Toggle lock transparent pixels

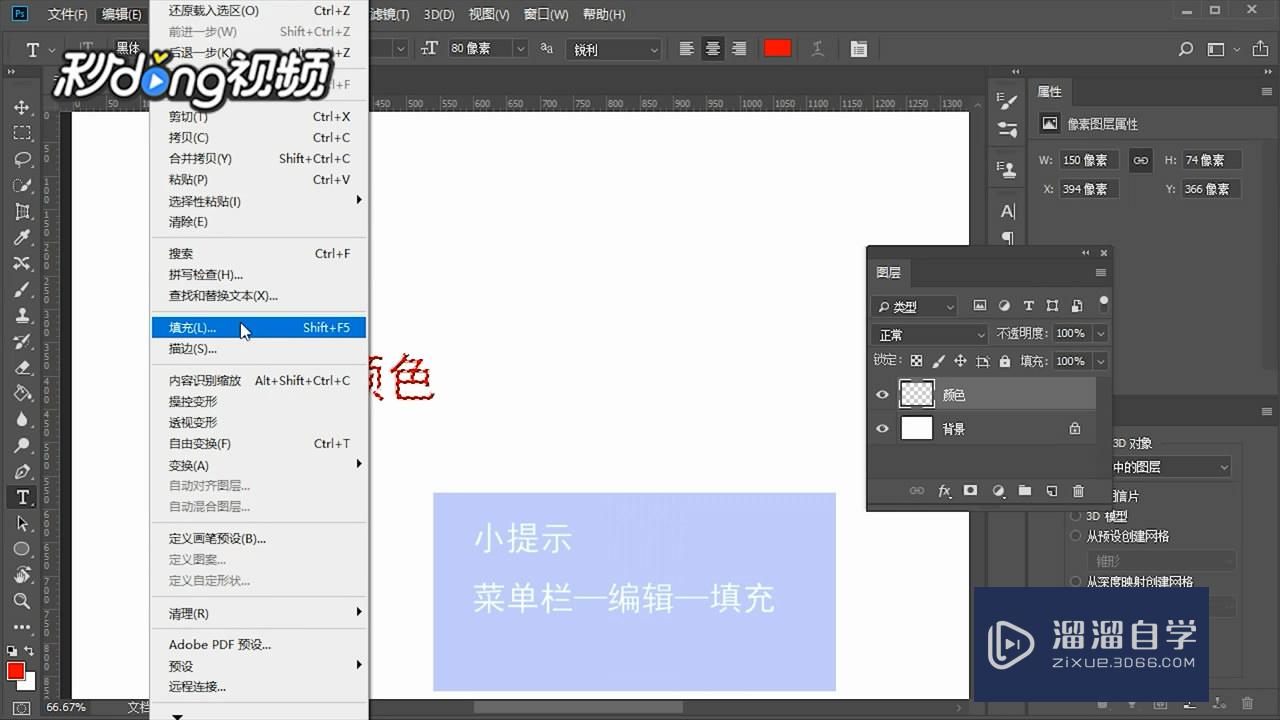[916, 361]
